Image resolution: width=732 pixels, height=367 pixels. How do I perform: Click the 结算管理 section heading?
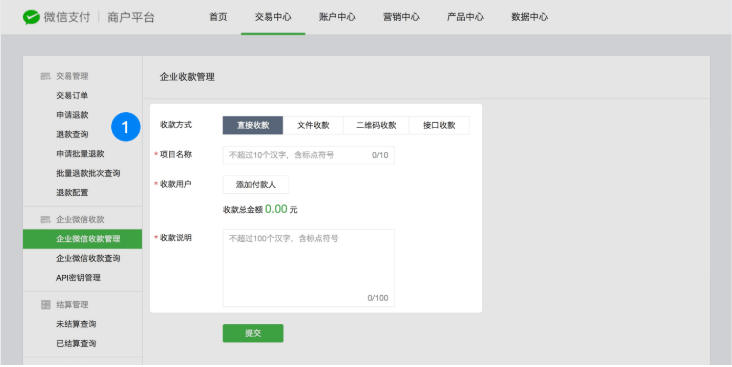(x=72, y=304)
